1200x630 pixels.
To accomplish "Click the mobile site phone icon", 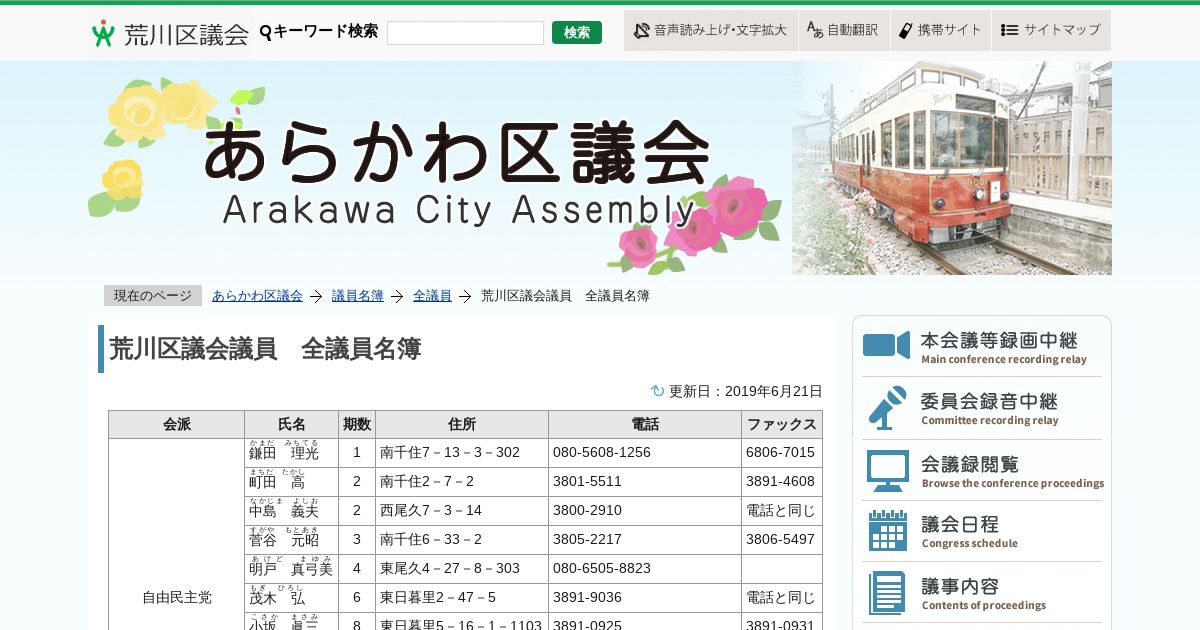I will click(x=906, y=30).
